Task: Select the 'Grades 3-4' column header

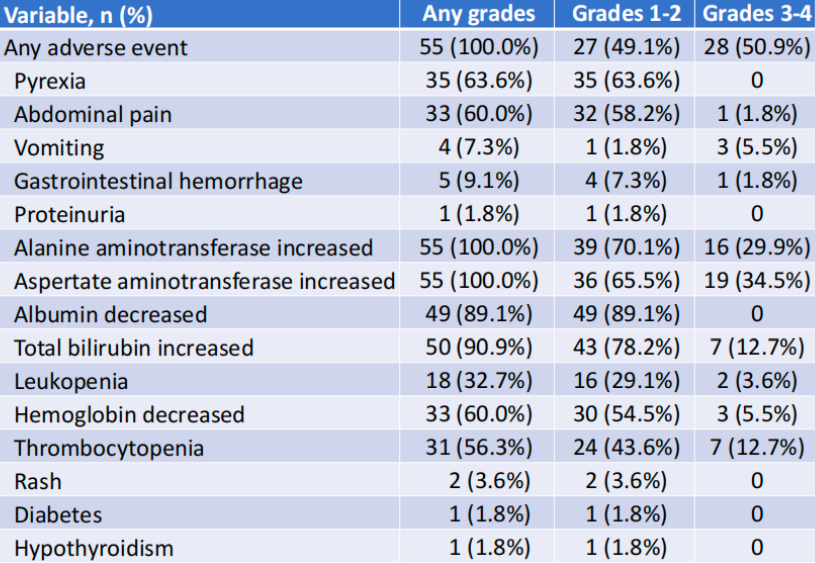Action: pyautogui.click(x=756, y=14)
